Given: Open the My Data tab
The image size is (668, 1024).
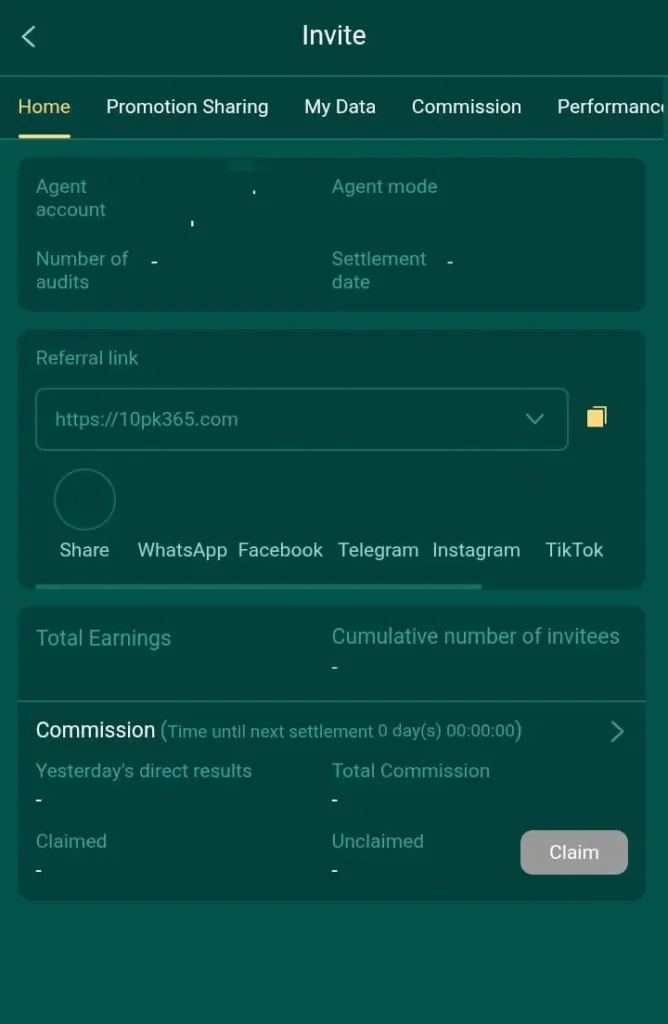Looking at the screenshot, I should (340, 107).
